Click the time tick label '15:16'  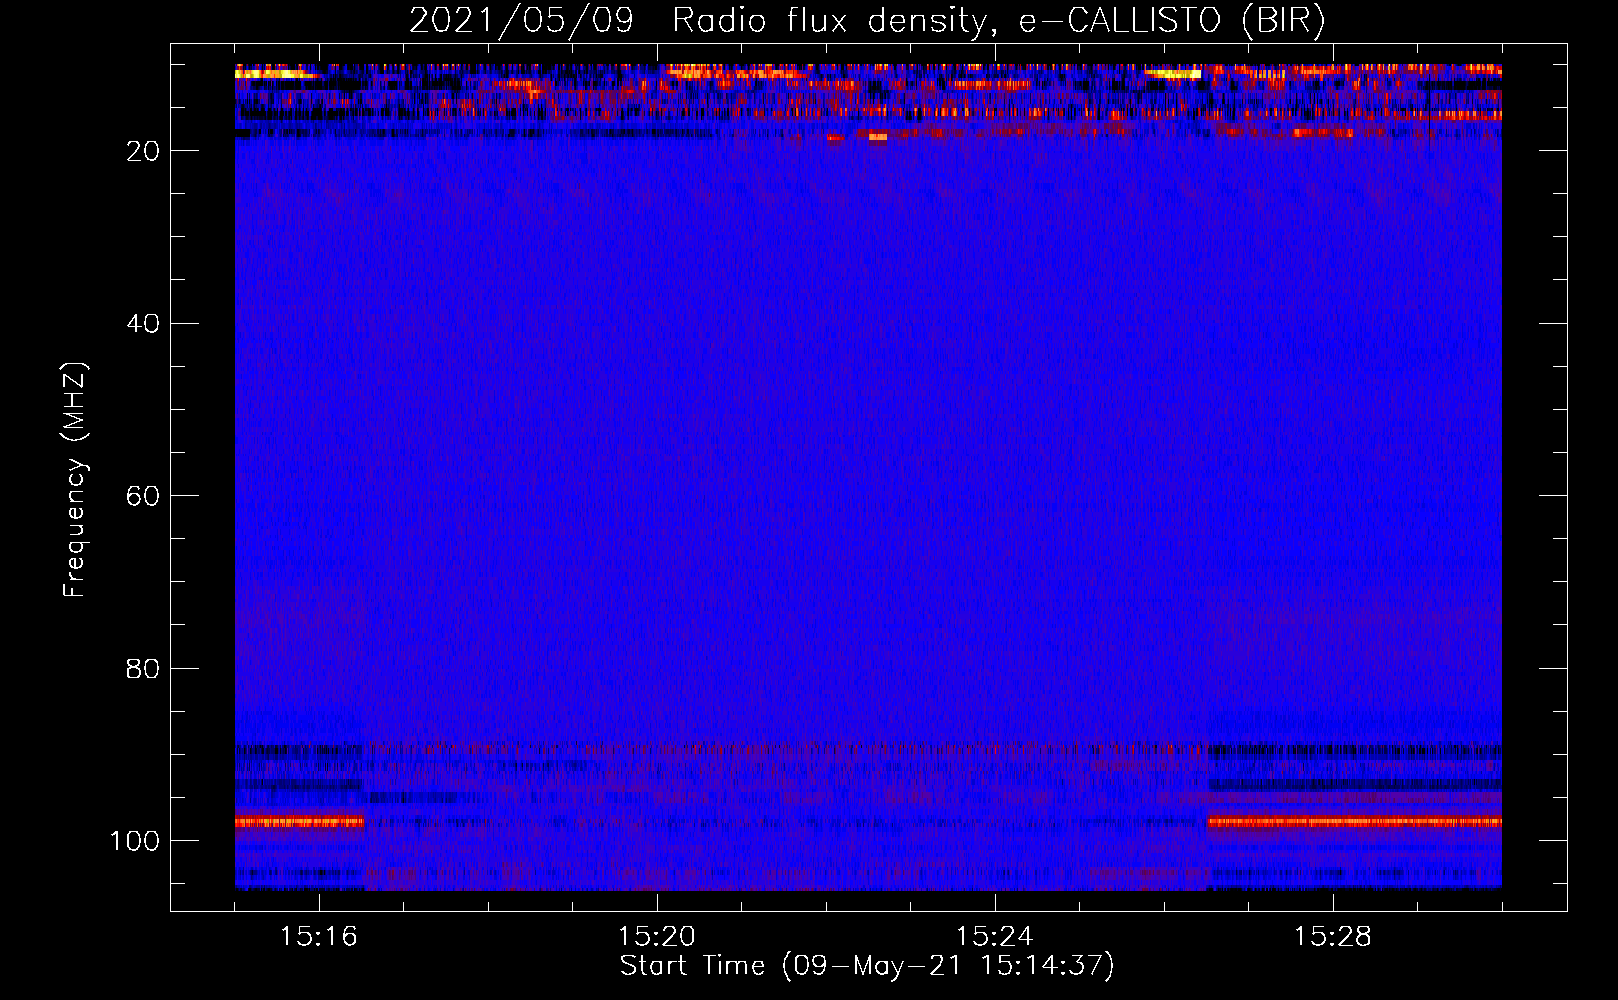pyautogui.click(x=319, y=937)
